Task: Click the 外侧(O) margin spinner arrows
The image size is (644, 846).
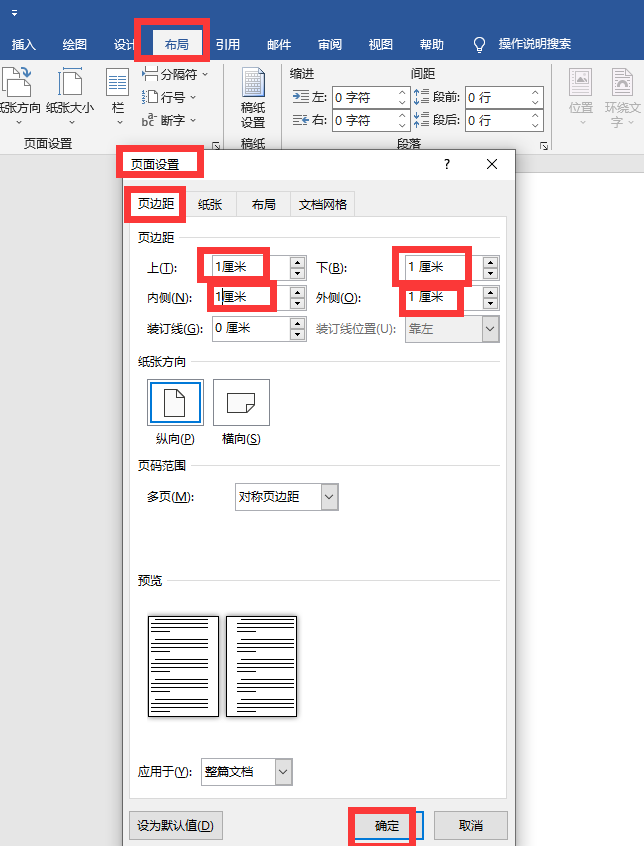Action: 491,298
